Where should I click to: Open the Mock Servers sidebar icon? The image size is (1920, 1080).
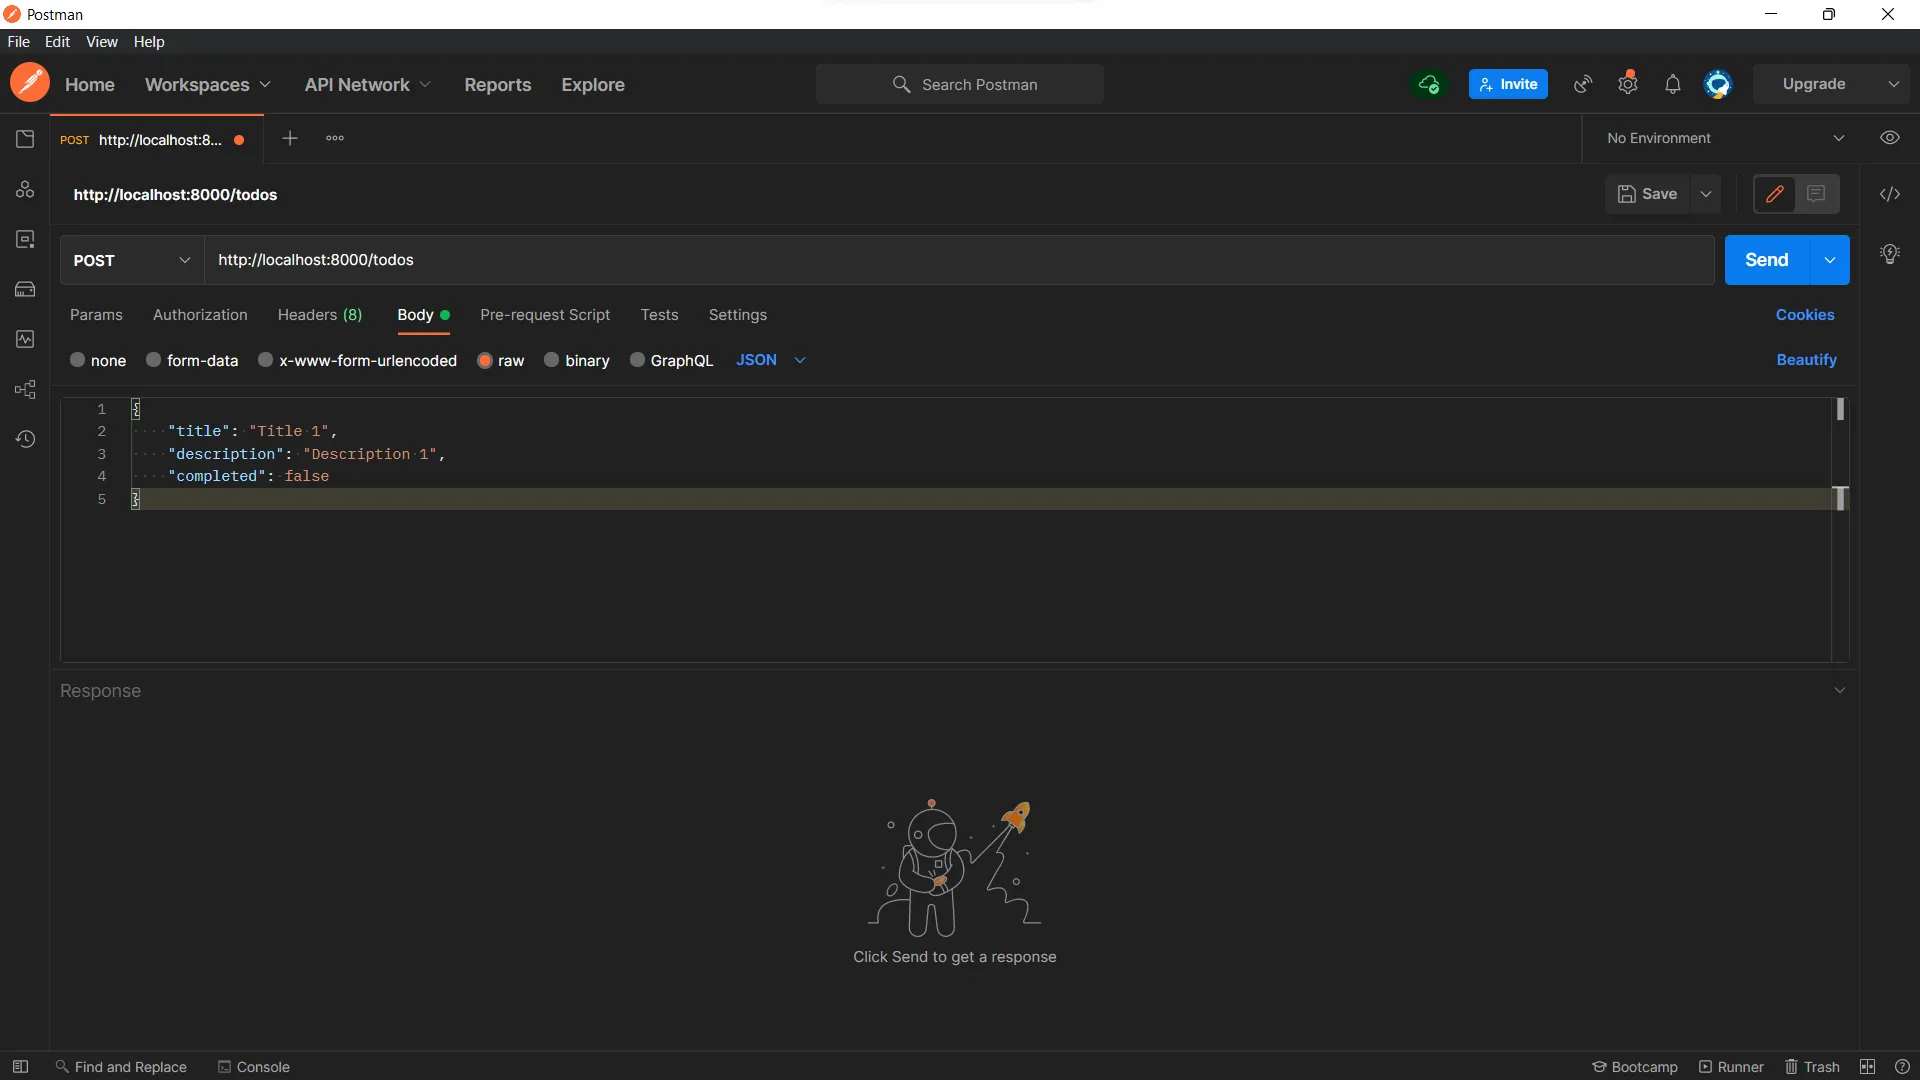(25, 289)
